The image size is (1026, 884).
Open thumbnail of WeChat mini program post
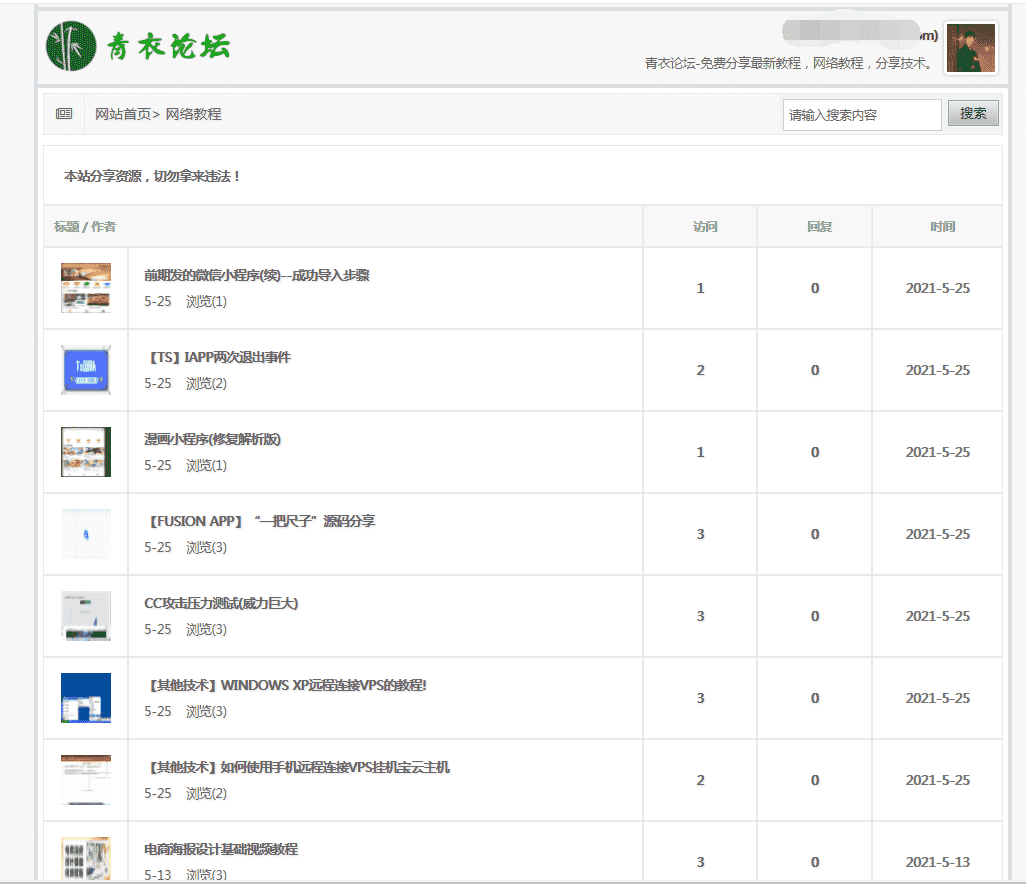click(86, 288)
